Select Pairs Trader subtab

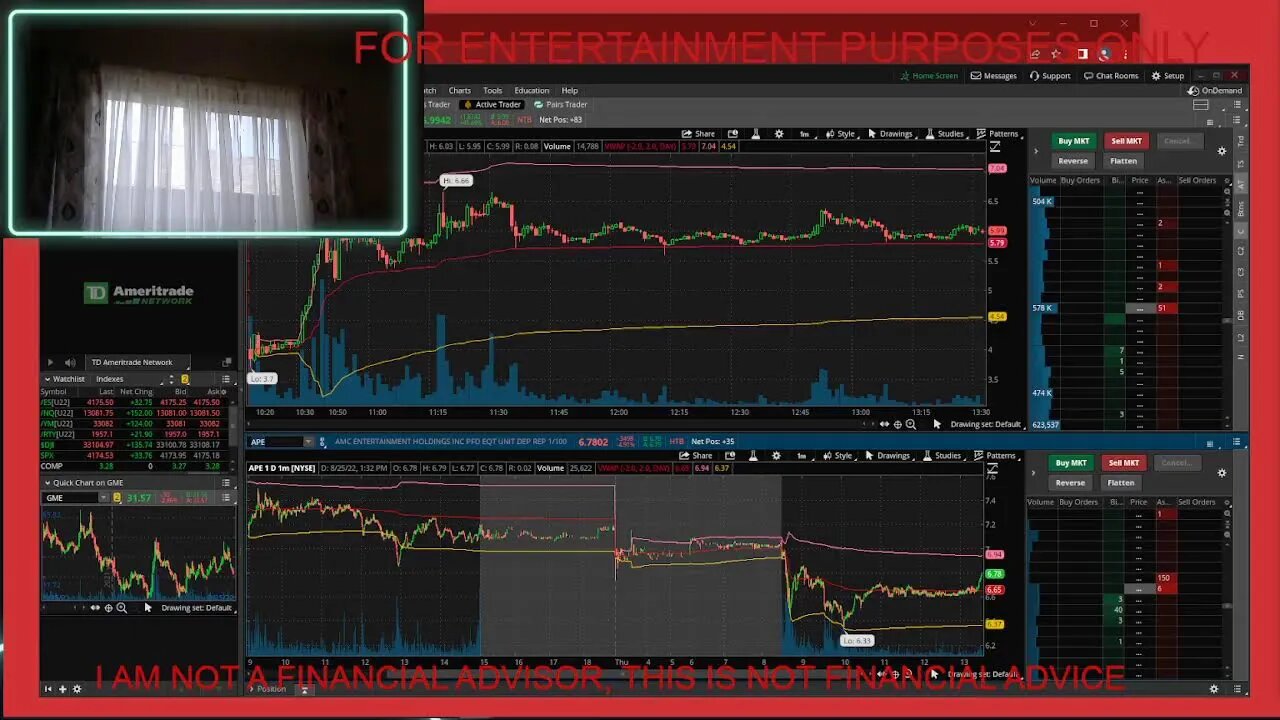(x=561, y=104)
